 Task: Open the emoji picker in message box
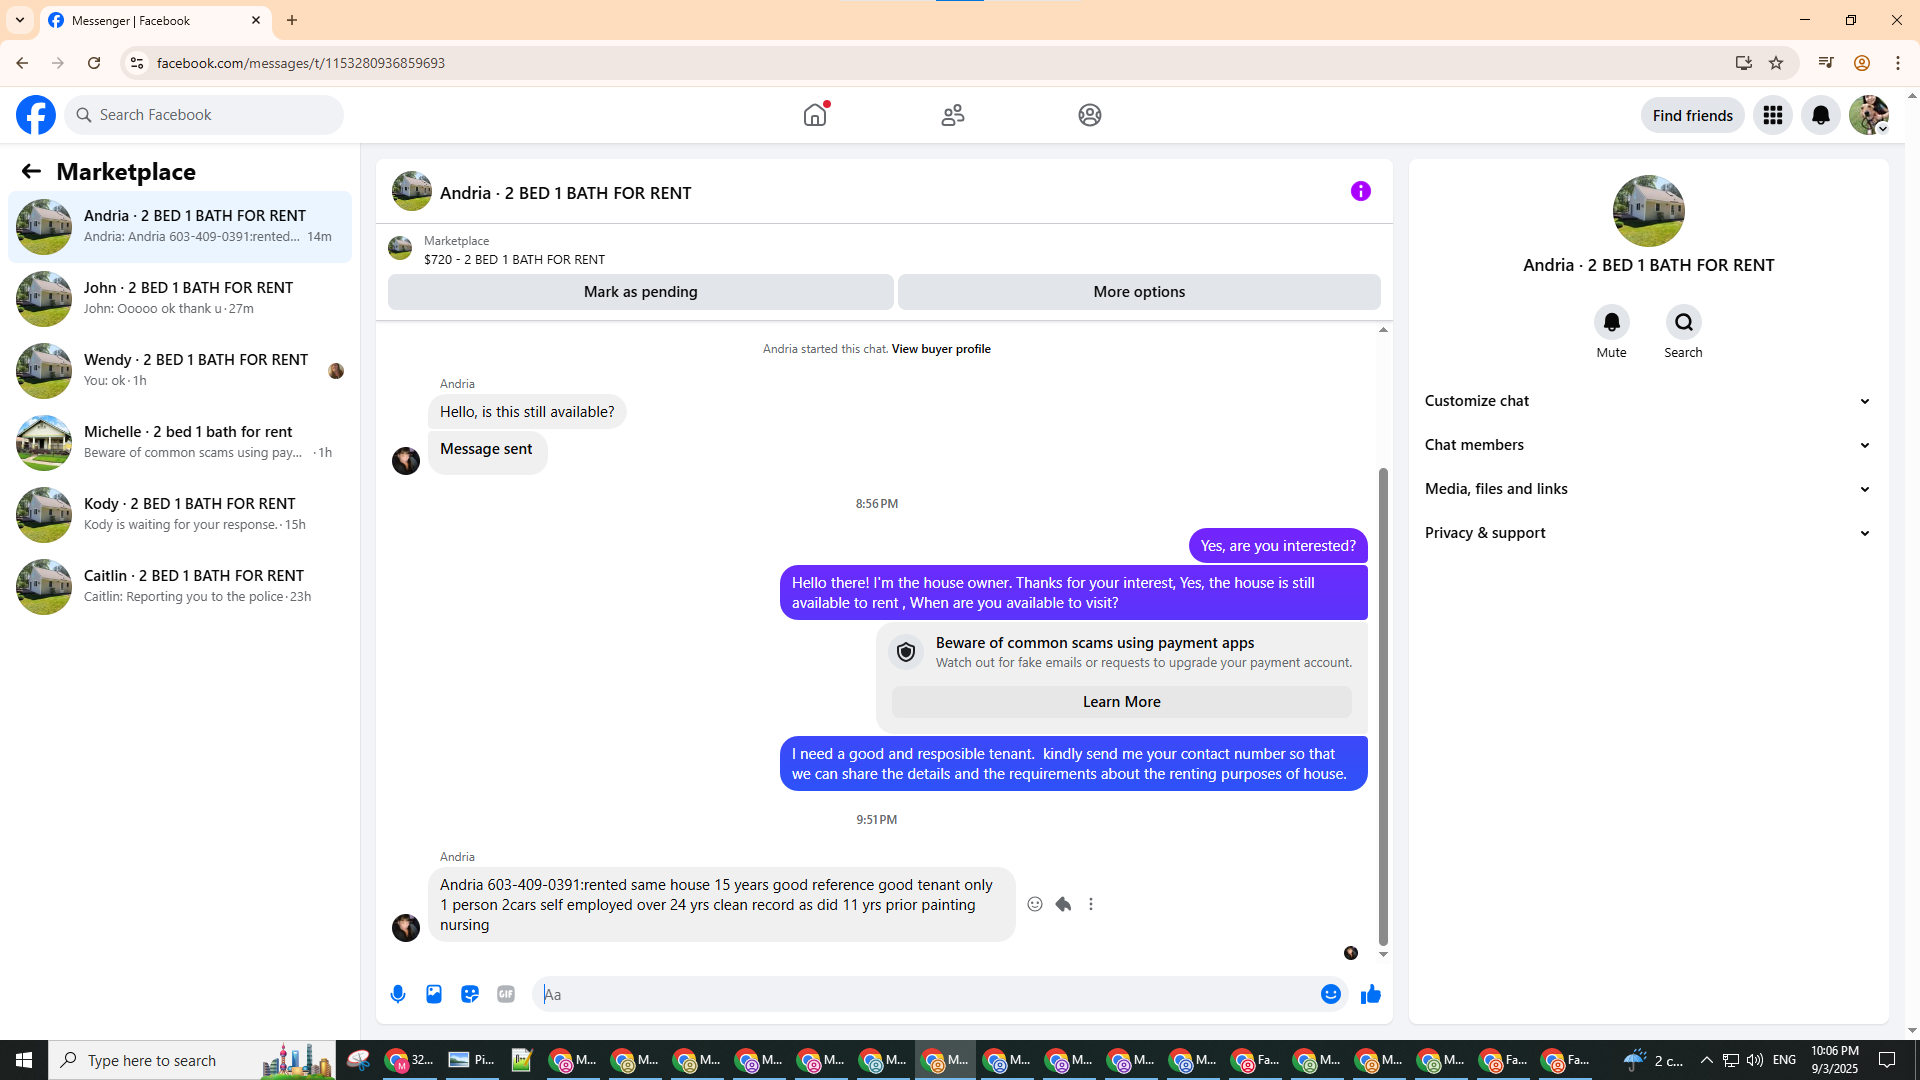[1331, 994]
